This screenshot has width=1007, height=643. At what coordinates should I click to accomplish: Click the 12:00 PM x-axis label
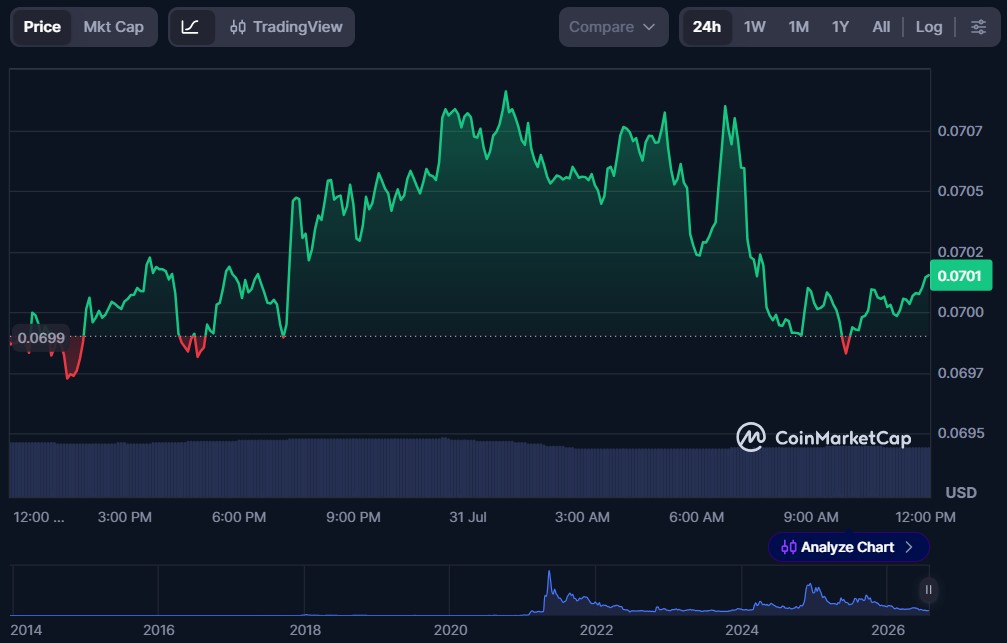pos(925,517)
